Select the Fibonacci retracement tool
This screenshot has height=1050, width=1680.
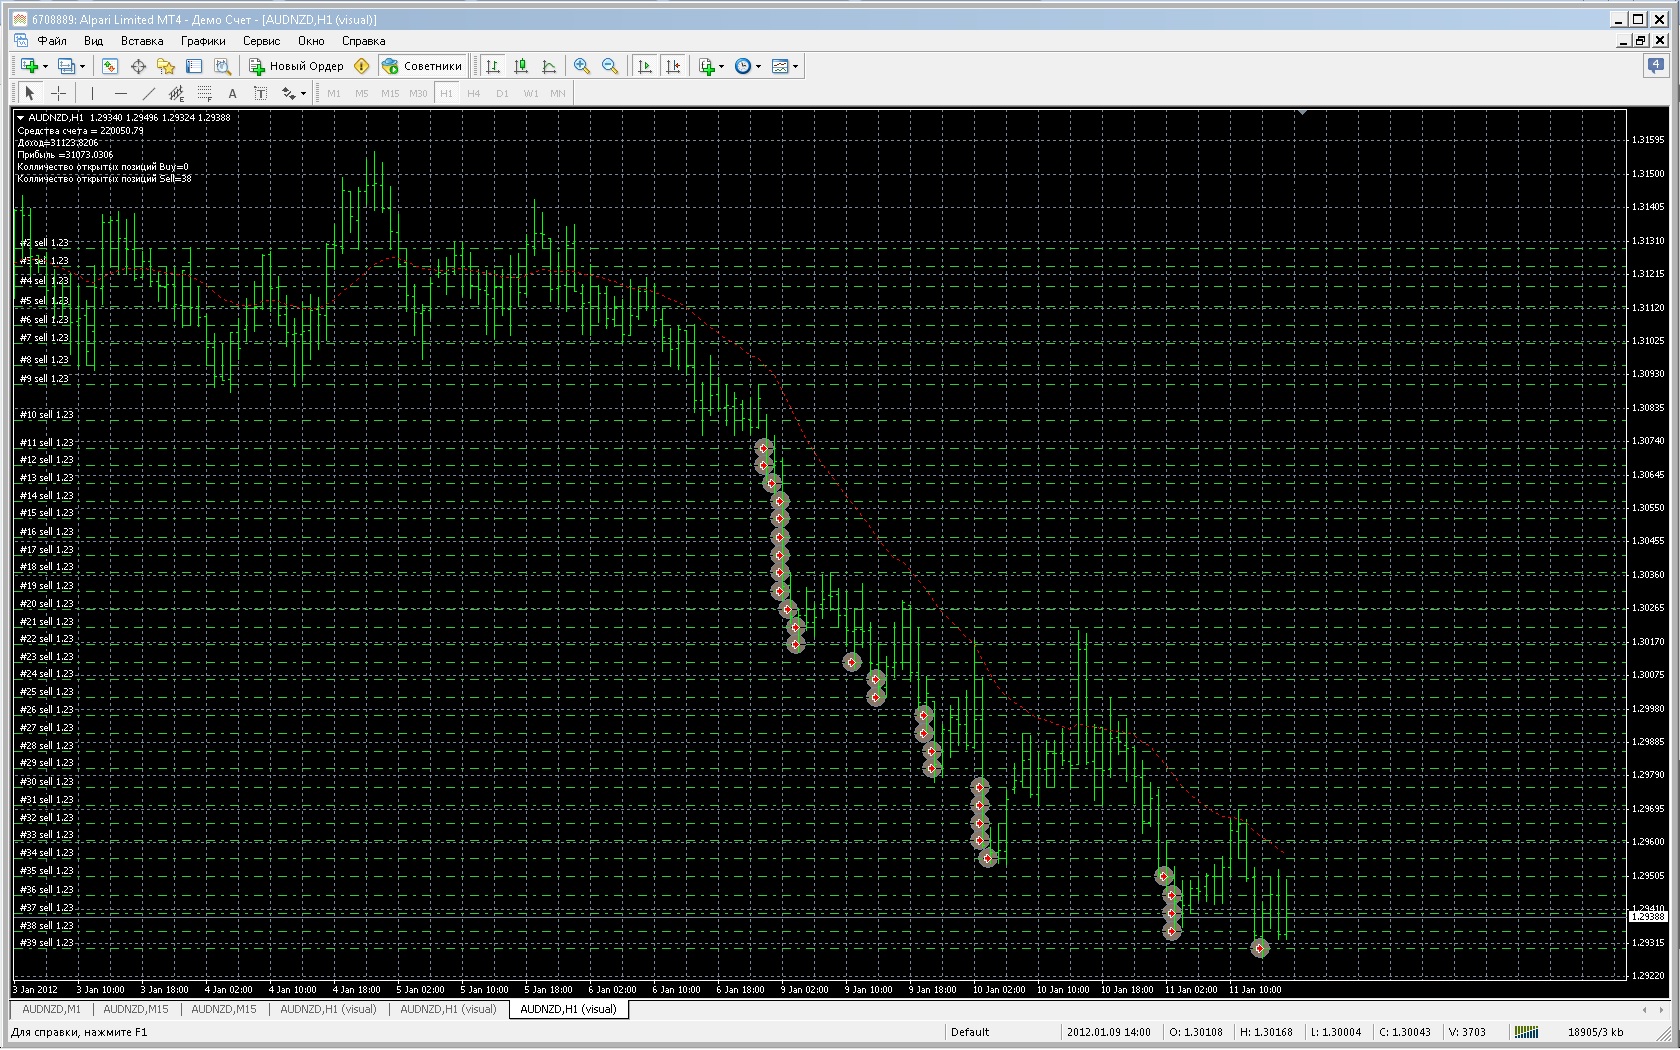point(204,93)
